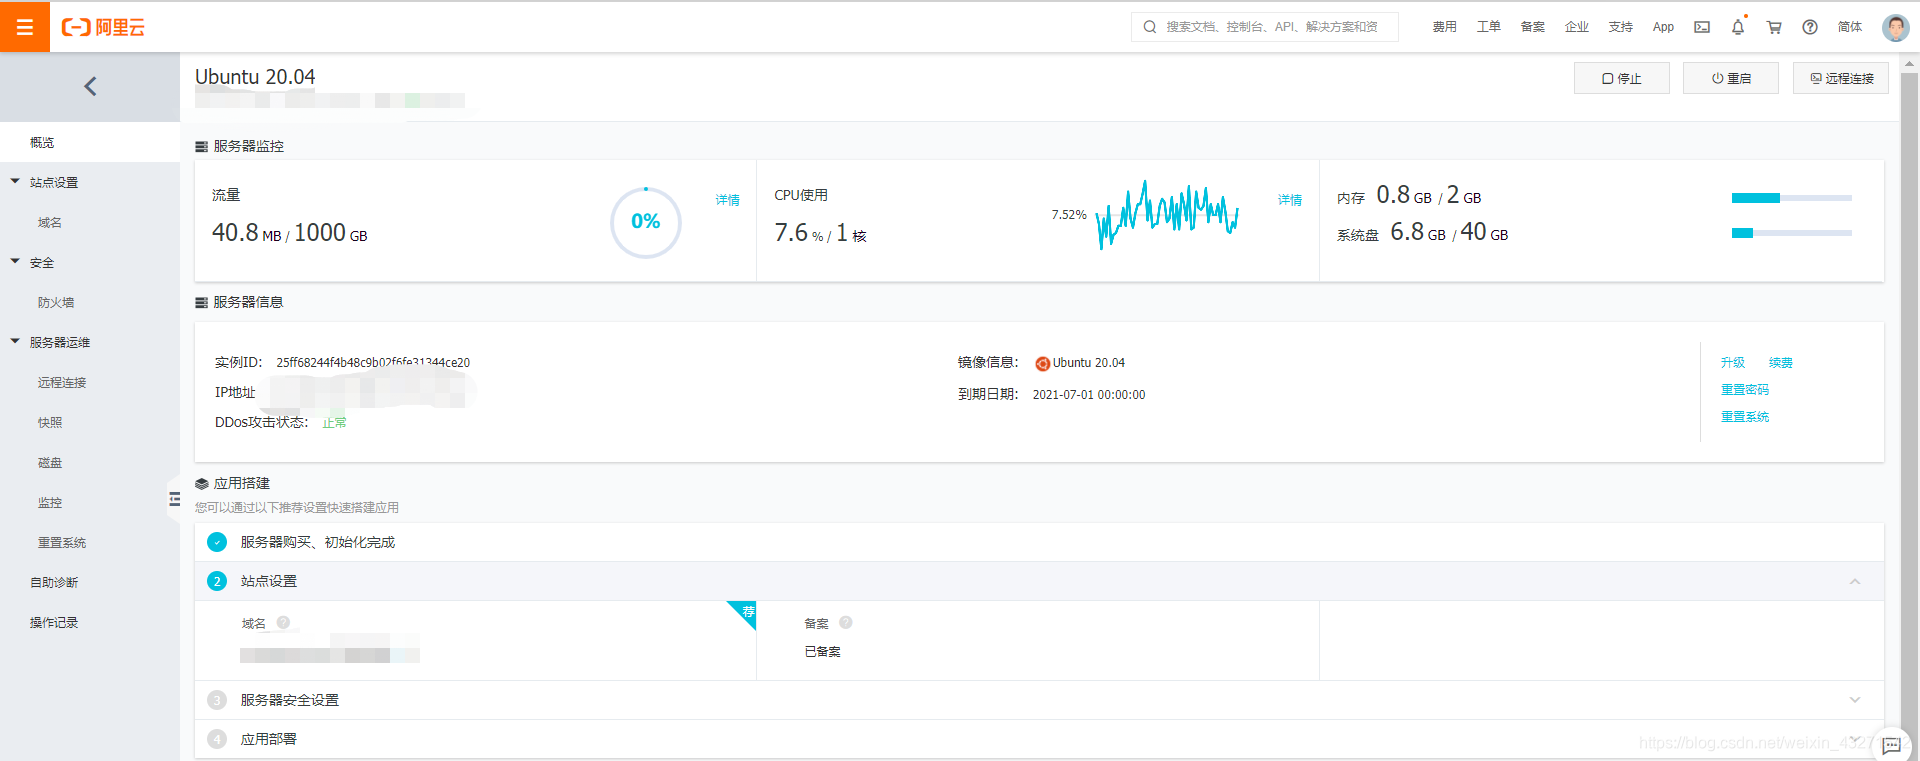Click the Ubuntu logo in 镜像信息
1920x761 pixels.
1042,364
